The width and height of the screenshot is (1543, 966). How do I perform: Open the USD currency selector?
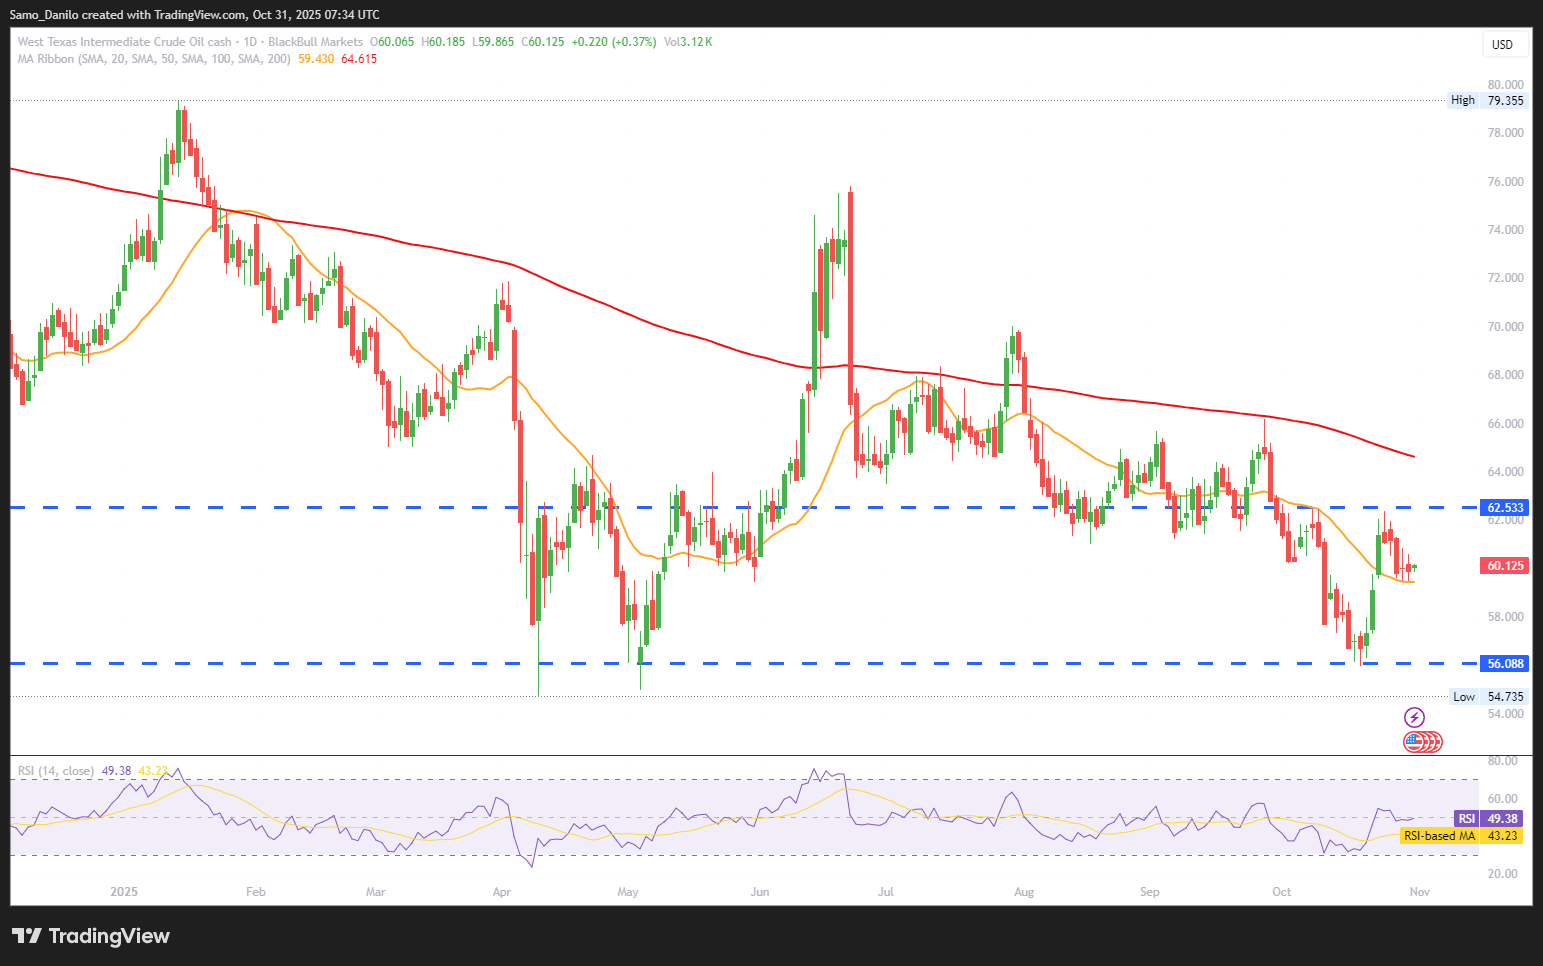pos(1502,44)
